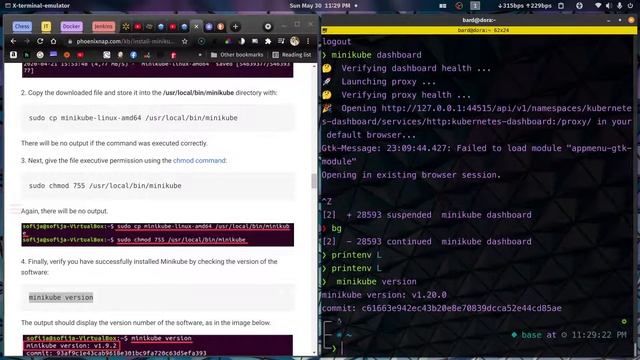This screenshot has width=640, height=360.
Task: Switch to the Chess tab group
Action: pyautogui.click(x=22, y=27)
